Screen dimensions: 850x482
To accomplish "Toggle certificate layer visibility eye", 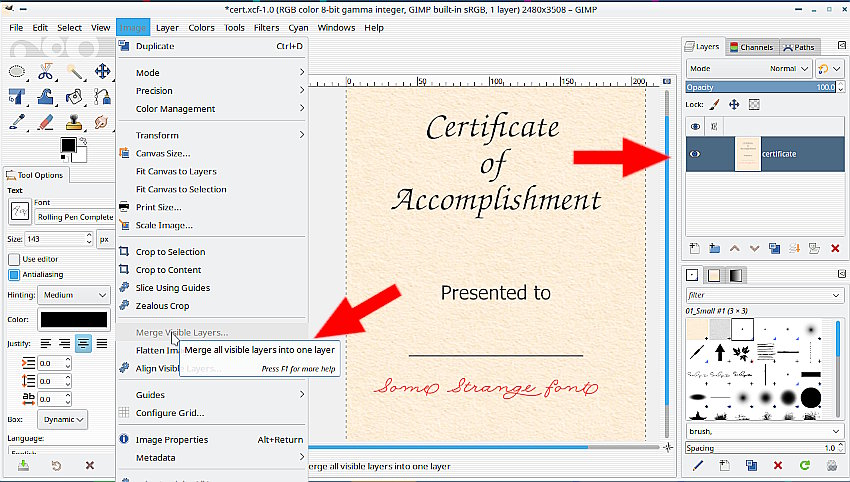I will (x=695, y=154).
